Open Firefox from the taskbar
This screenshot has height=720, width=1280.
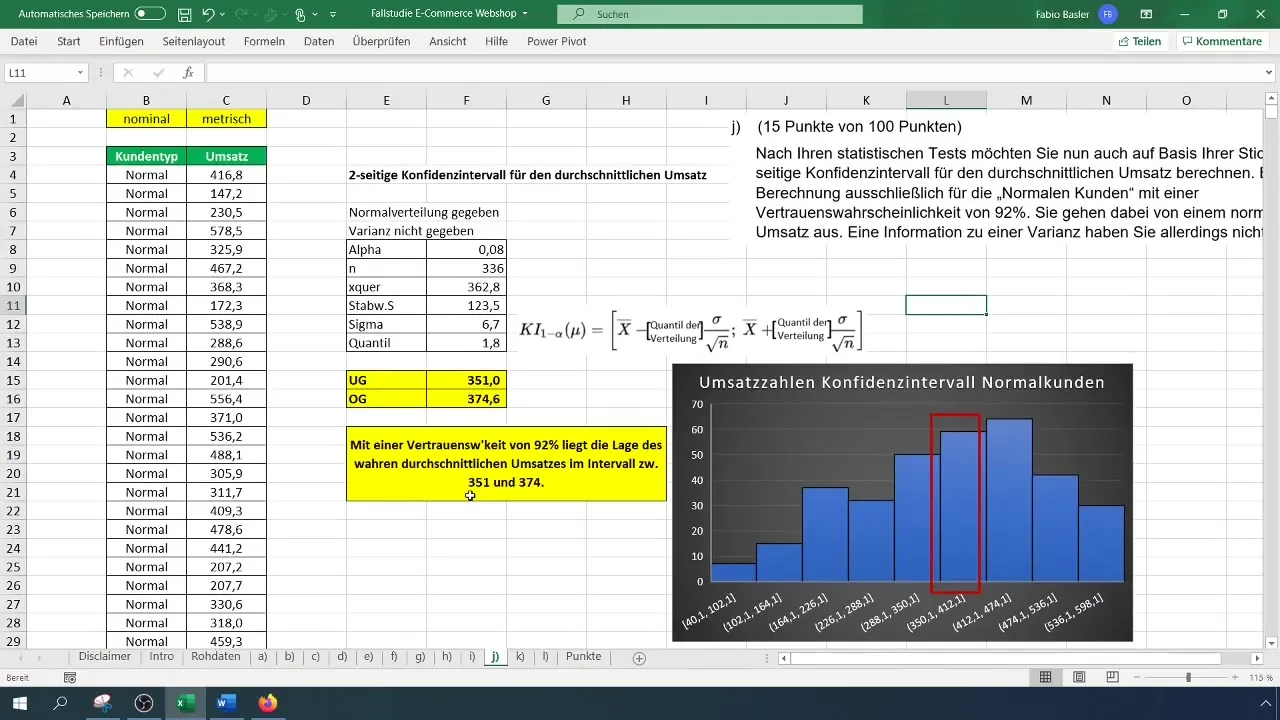(267, 703)
